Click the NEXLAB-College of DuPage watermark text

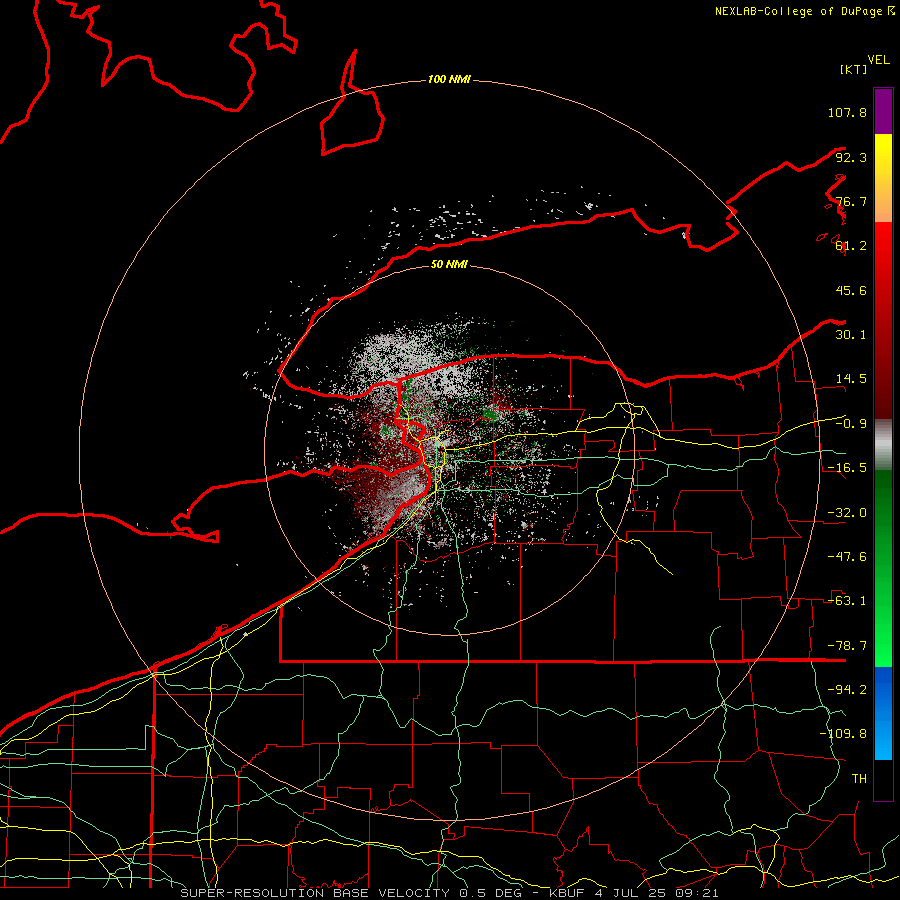coord(804,11)
